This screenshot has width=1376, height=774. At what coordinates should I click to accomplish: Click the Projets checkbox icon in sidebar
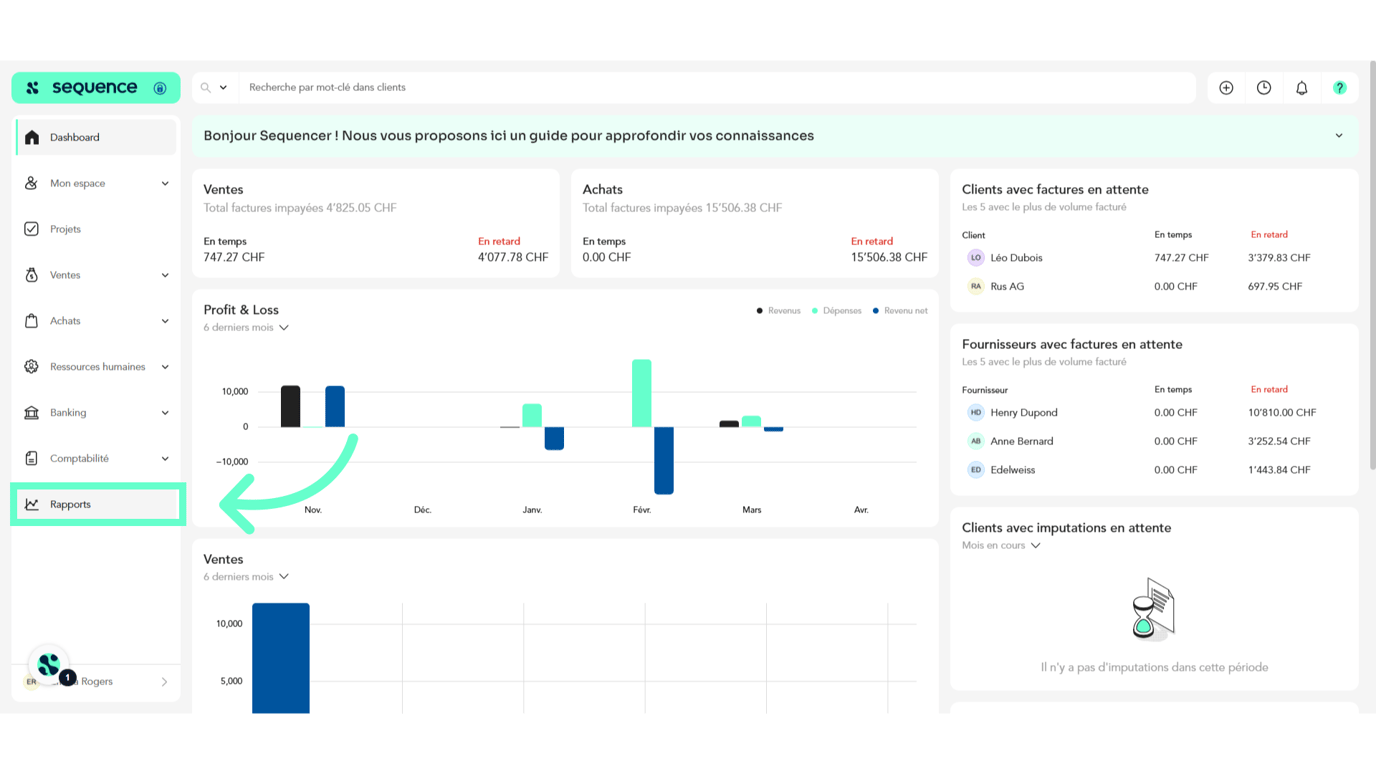point(32,229)
